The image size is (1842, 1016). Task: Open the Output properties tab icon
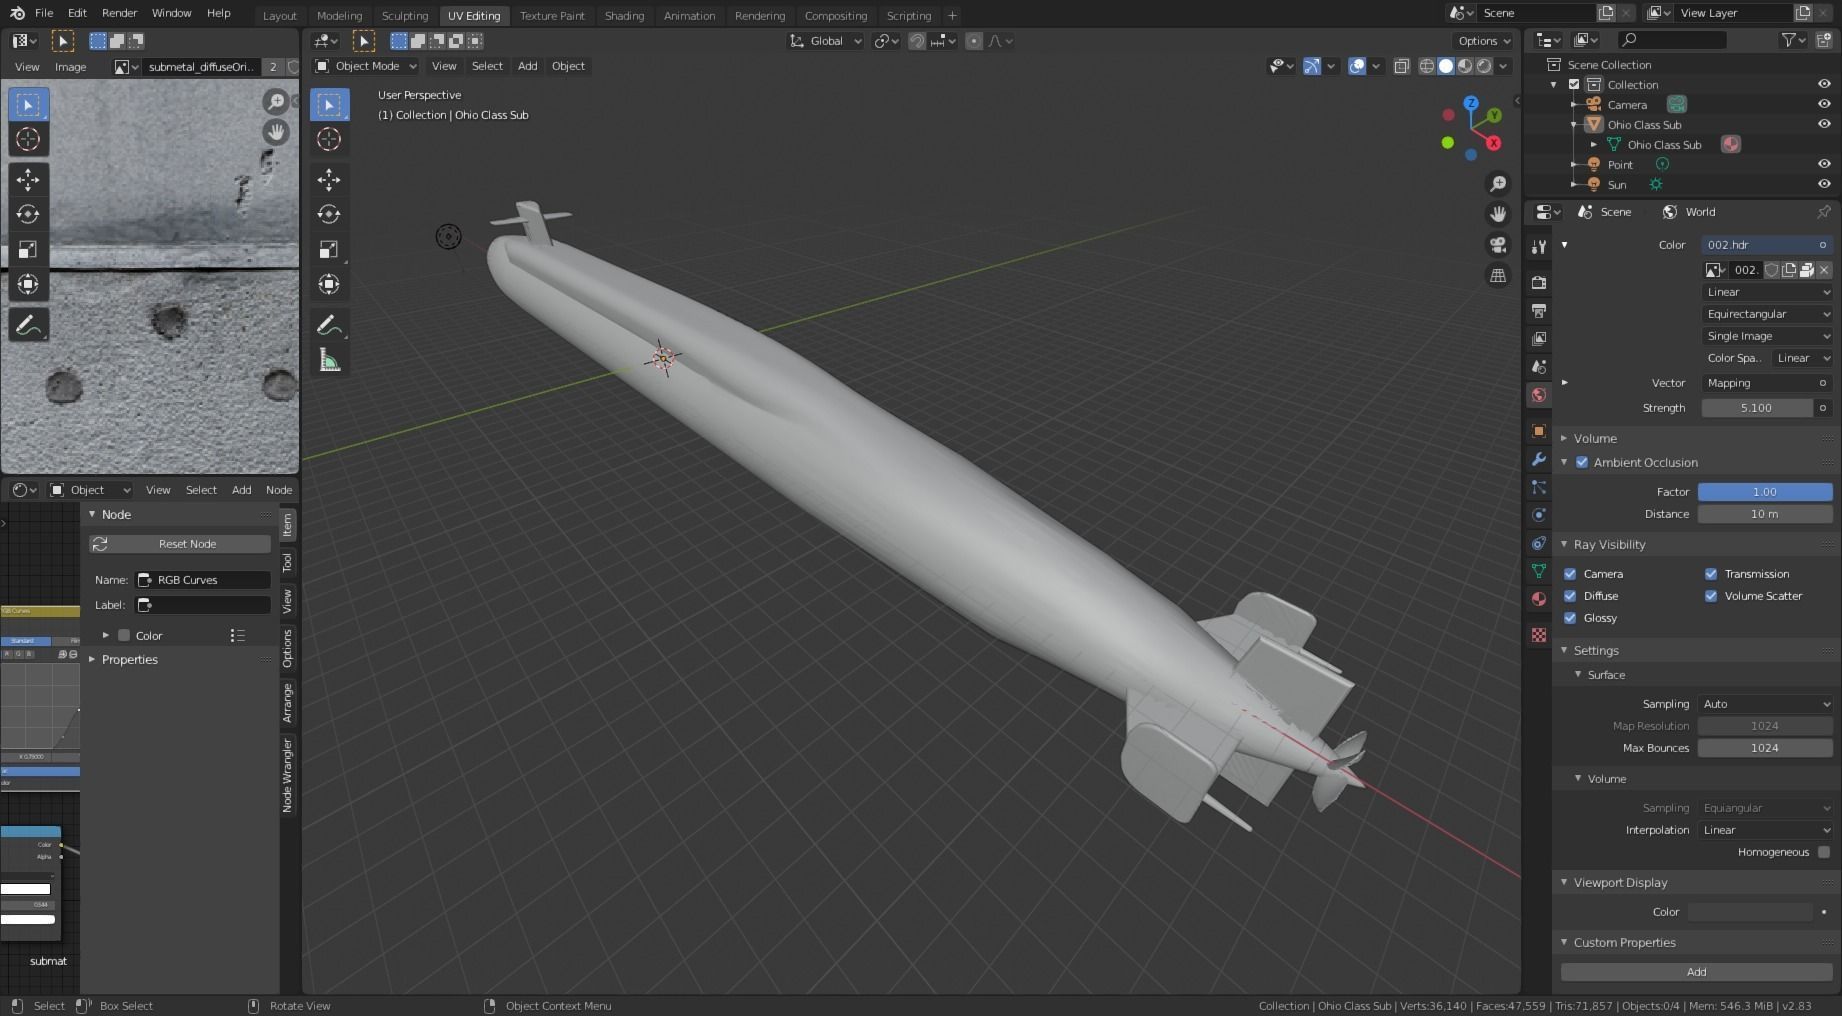[1539, 311]
